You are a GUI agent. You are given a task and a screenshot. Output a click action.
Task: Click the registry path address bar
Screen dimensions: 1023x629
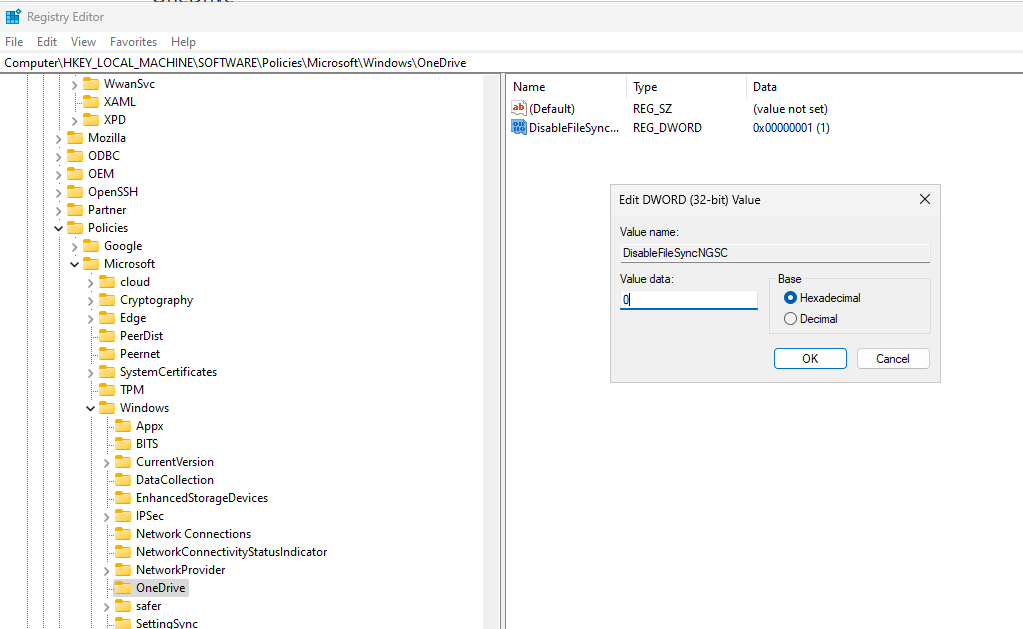tap(512, 63)
